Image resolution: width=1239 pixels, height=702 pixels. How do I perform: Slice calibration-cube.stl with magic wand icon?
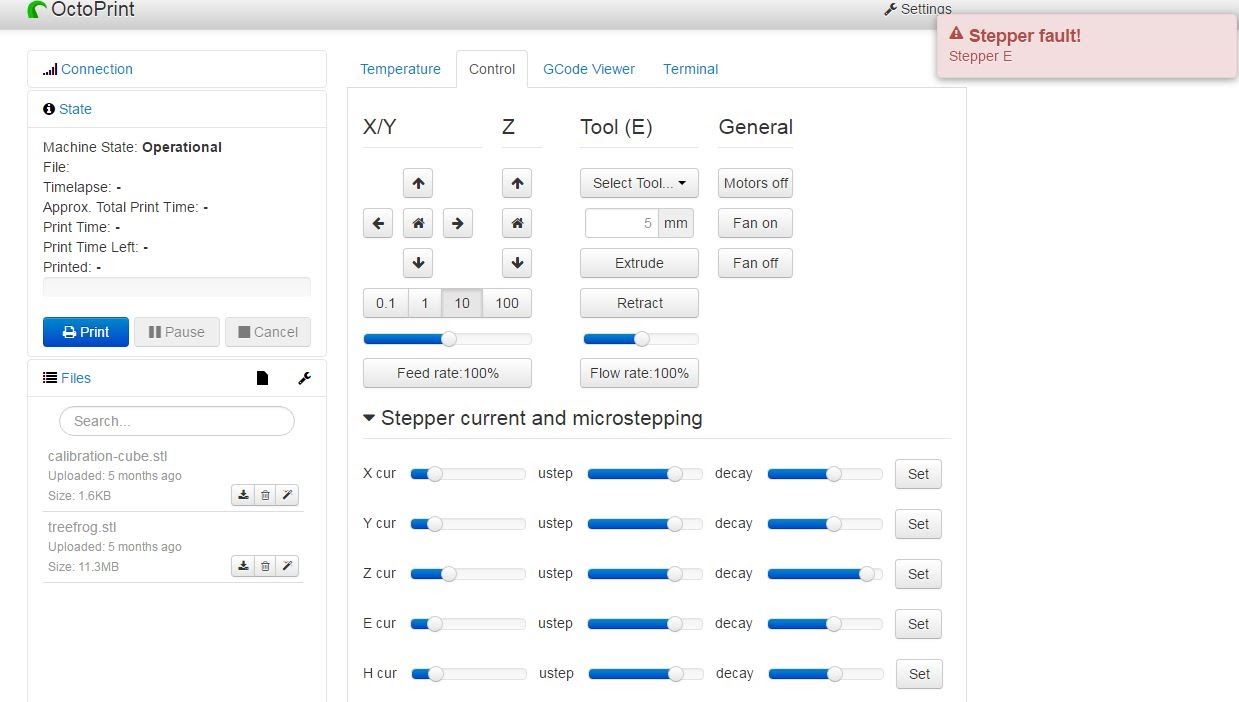point(287,495)
